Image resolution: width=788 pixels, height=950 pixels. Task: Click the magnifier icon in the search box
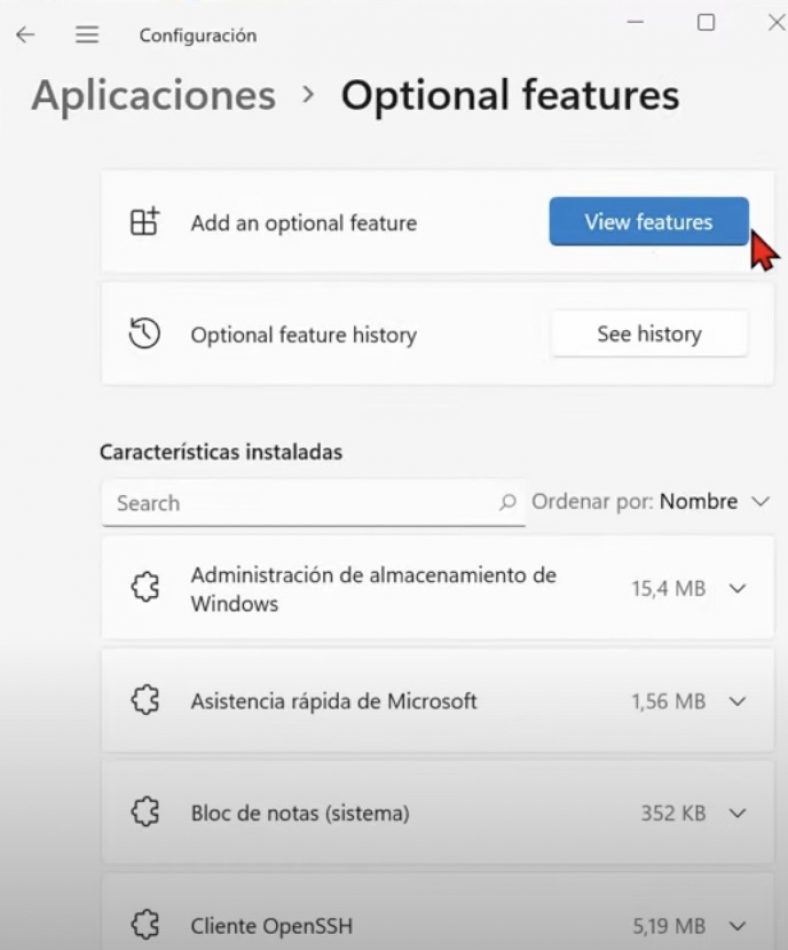tap(508, 503)
